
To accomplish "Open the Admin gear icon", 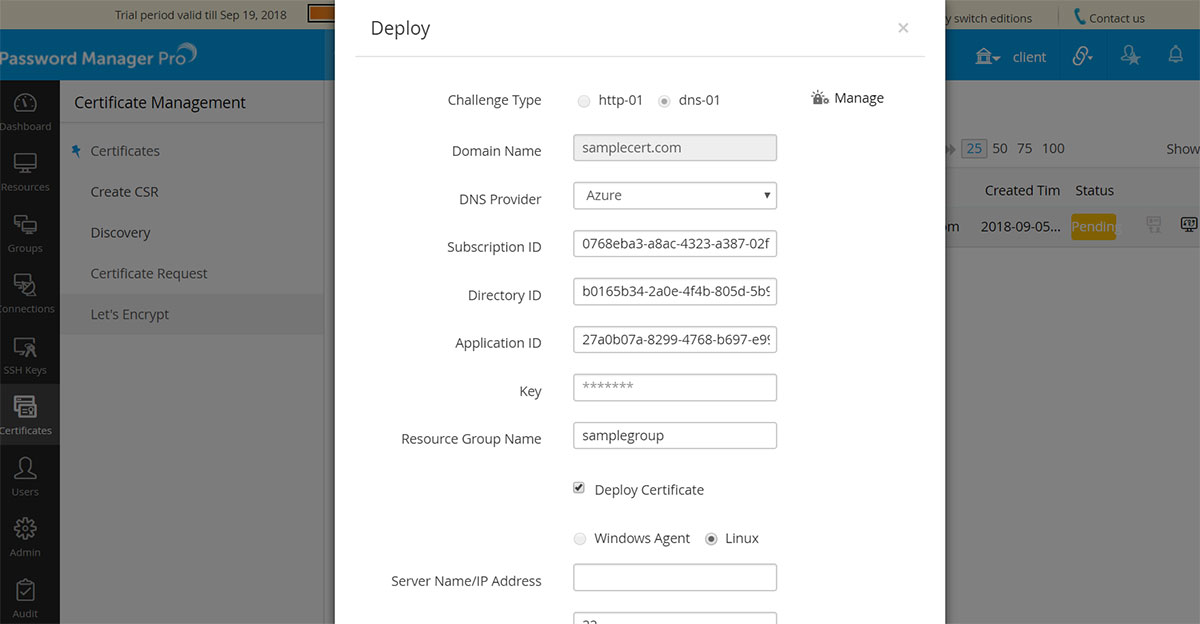I will 25,531.
